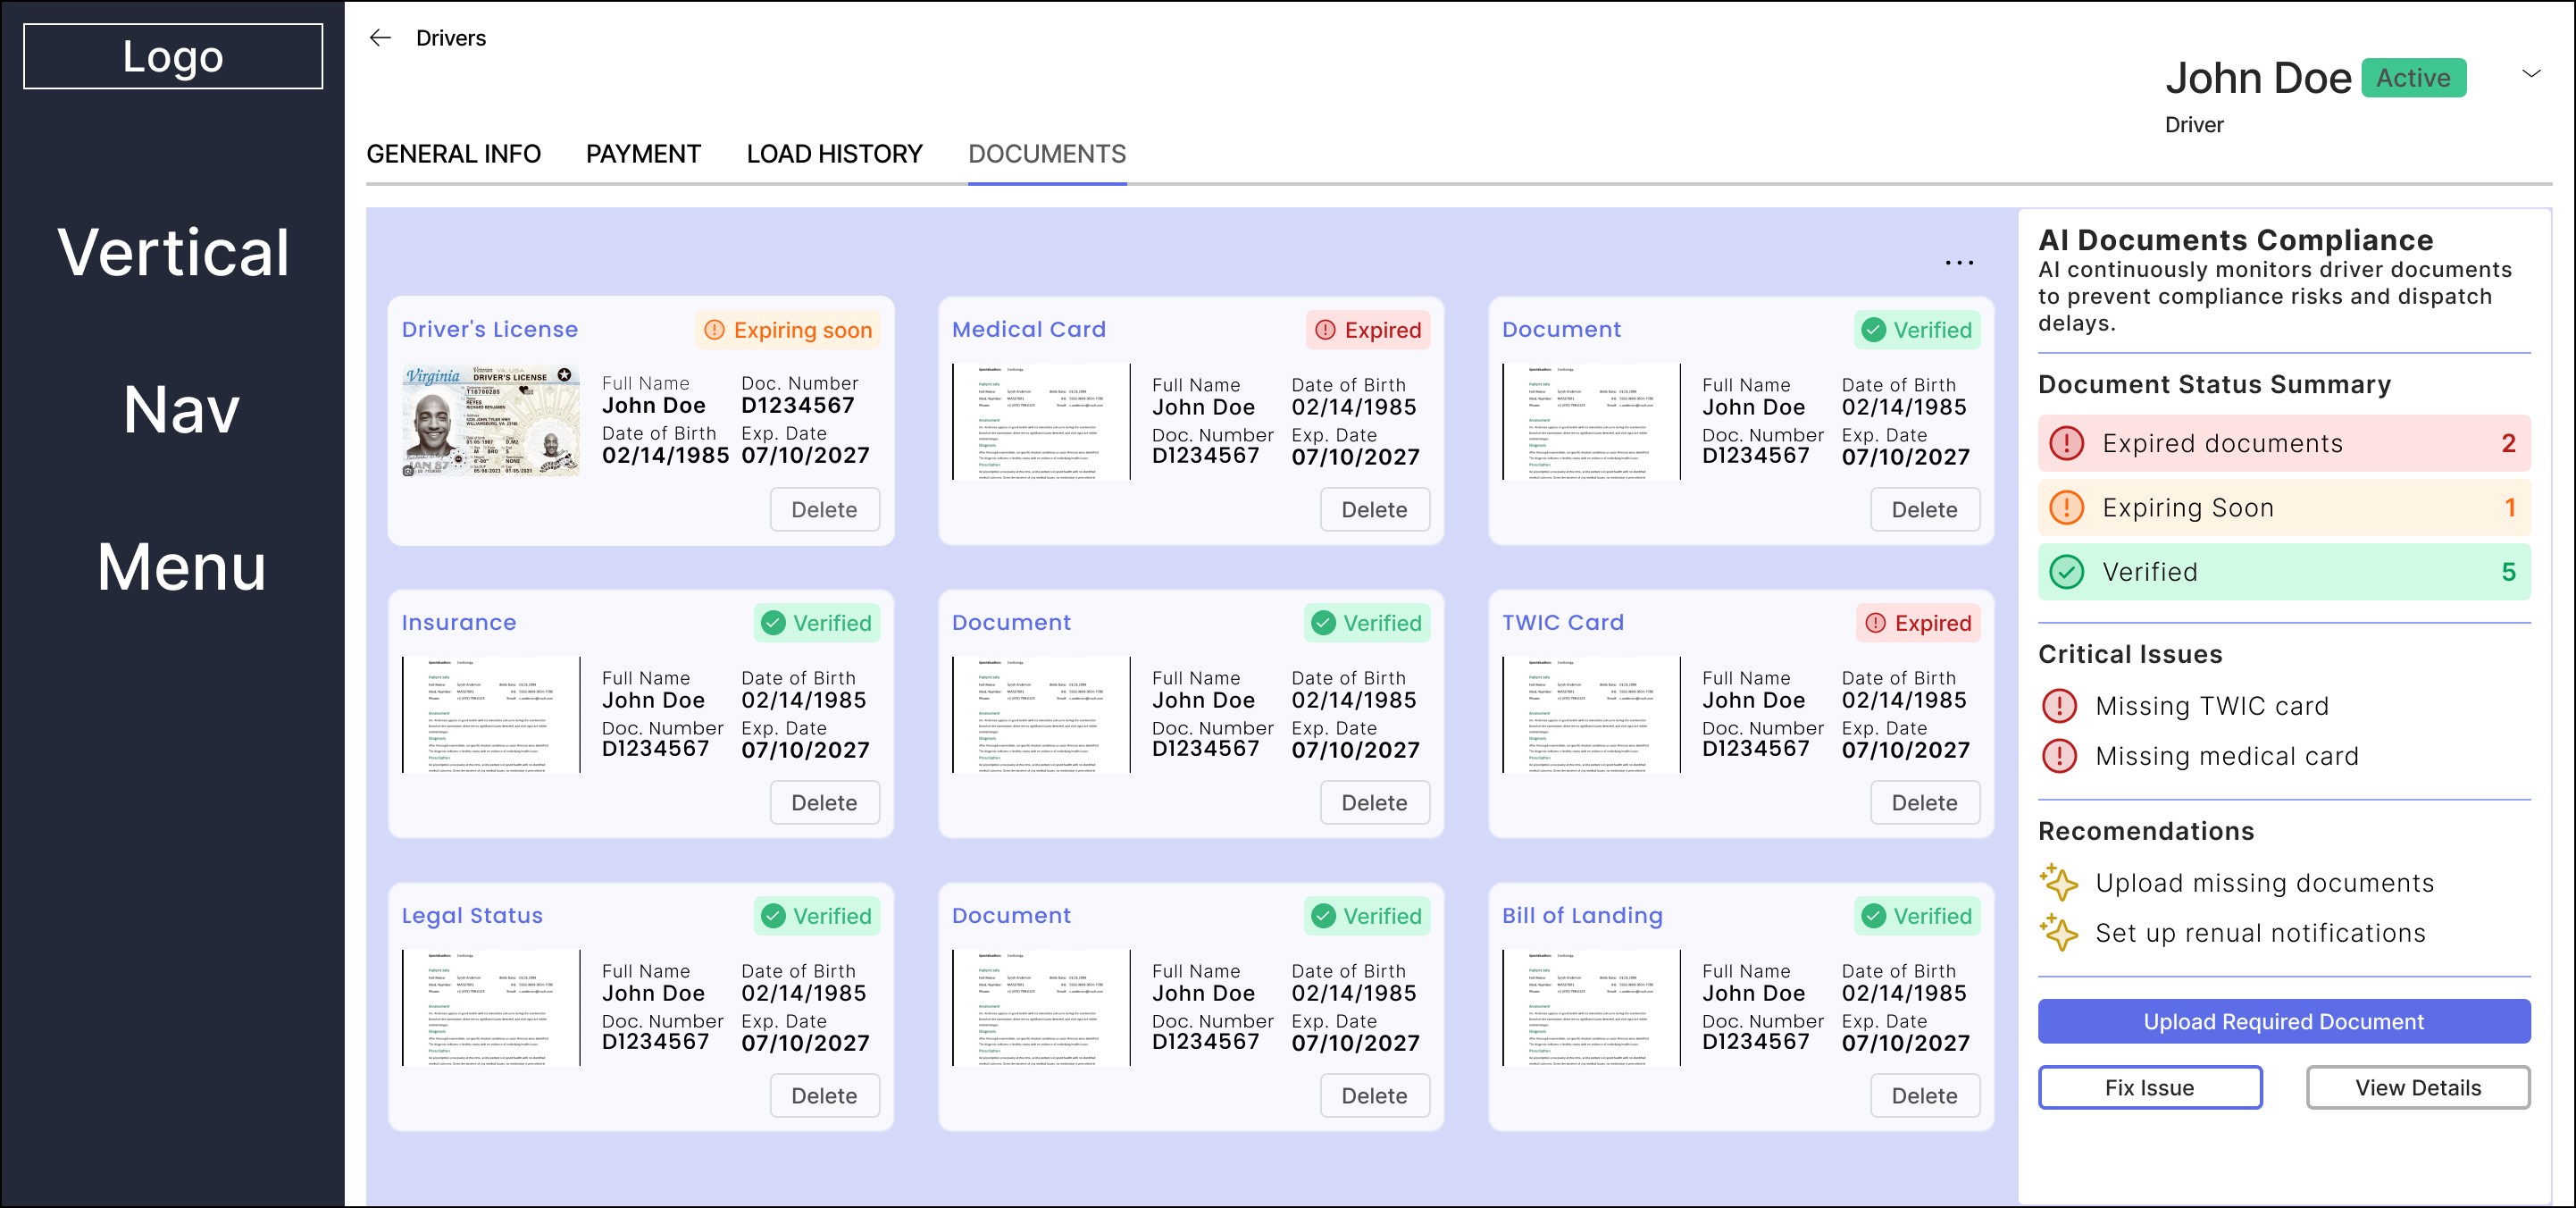Click the Expired documents alert icon
The height and width of the screenshot is (1208, 2576).
(2066, 443)
